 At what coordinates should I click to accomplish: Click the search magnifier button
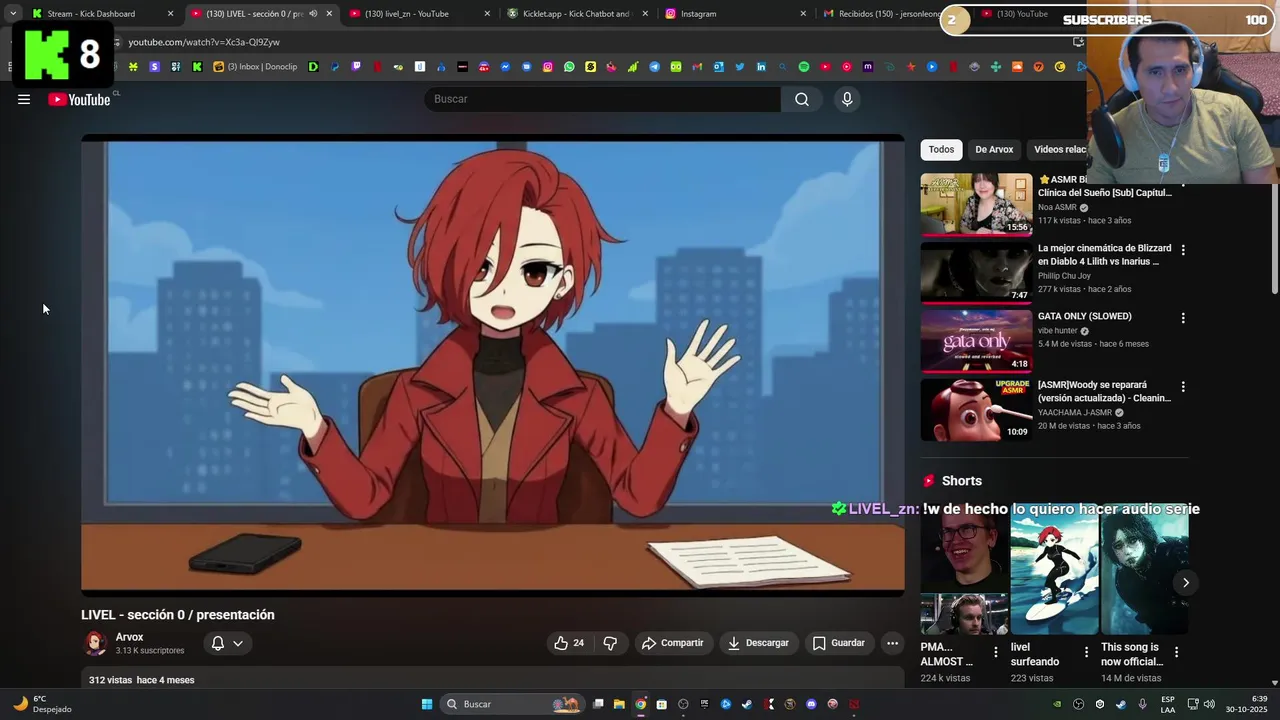click(x=802, y=99)
